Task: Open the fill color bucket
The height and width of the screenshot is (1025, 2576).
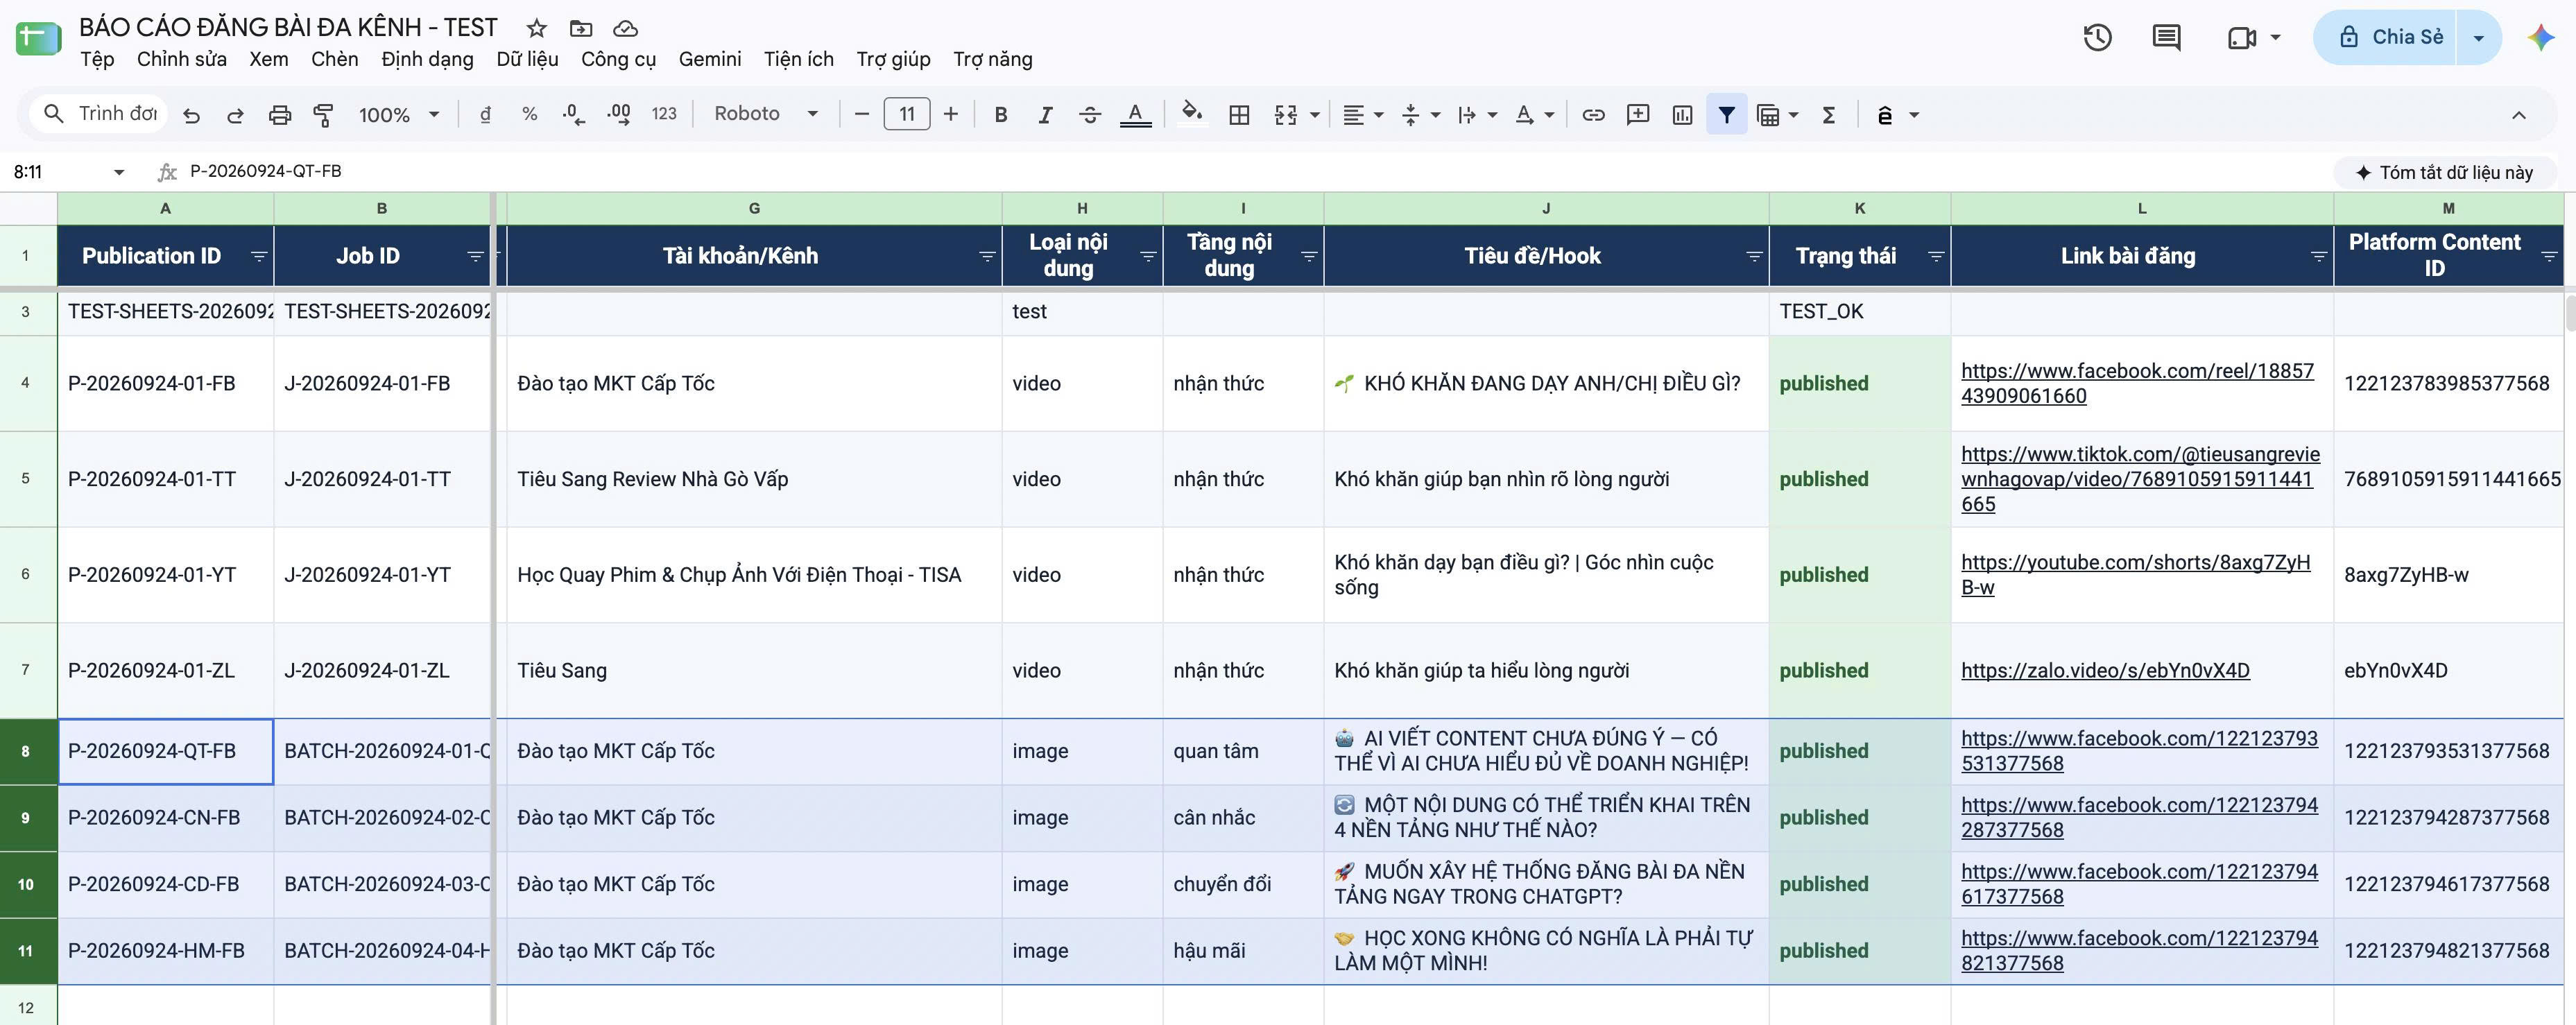Action: click(1192, 113)
